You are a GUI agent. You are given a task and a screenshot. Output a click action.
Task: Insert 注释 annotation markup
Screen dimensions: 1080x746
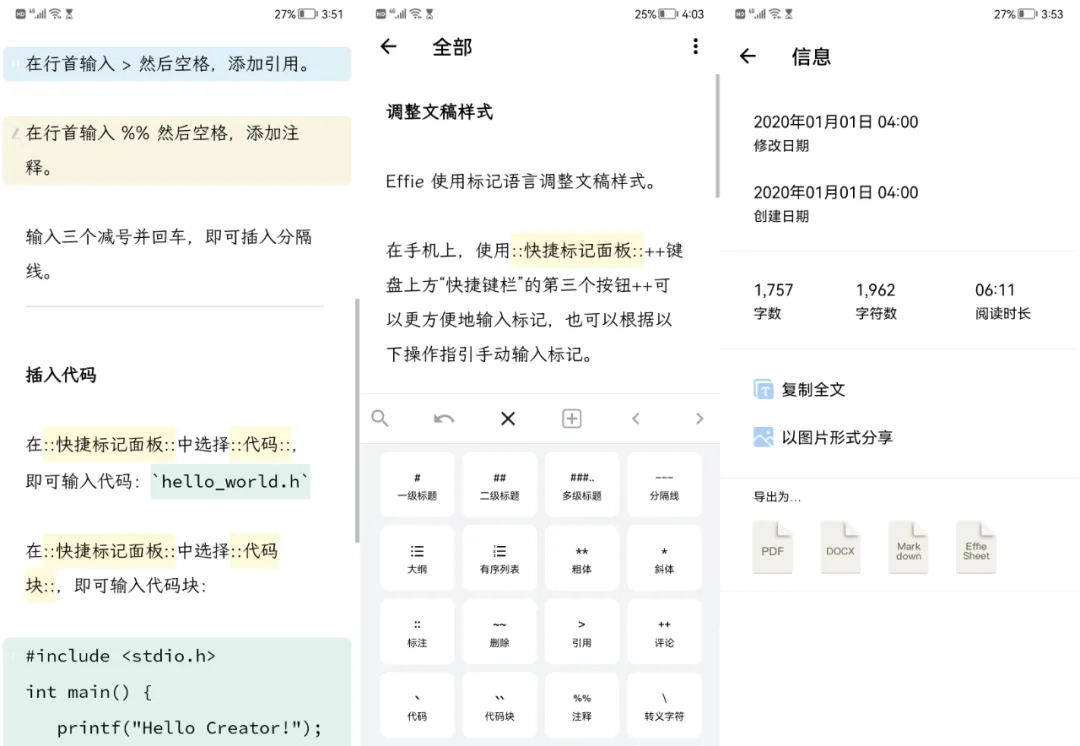(582, 705)
